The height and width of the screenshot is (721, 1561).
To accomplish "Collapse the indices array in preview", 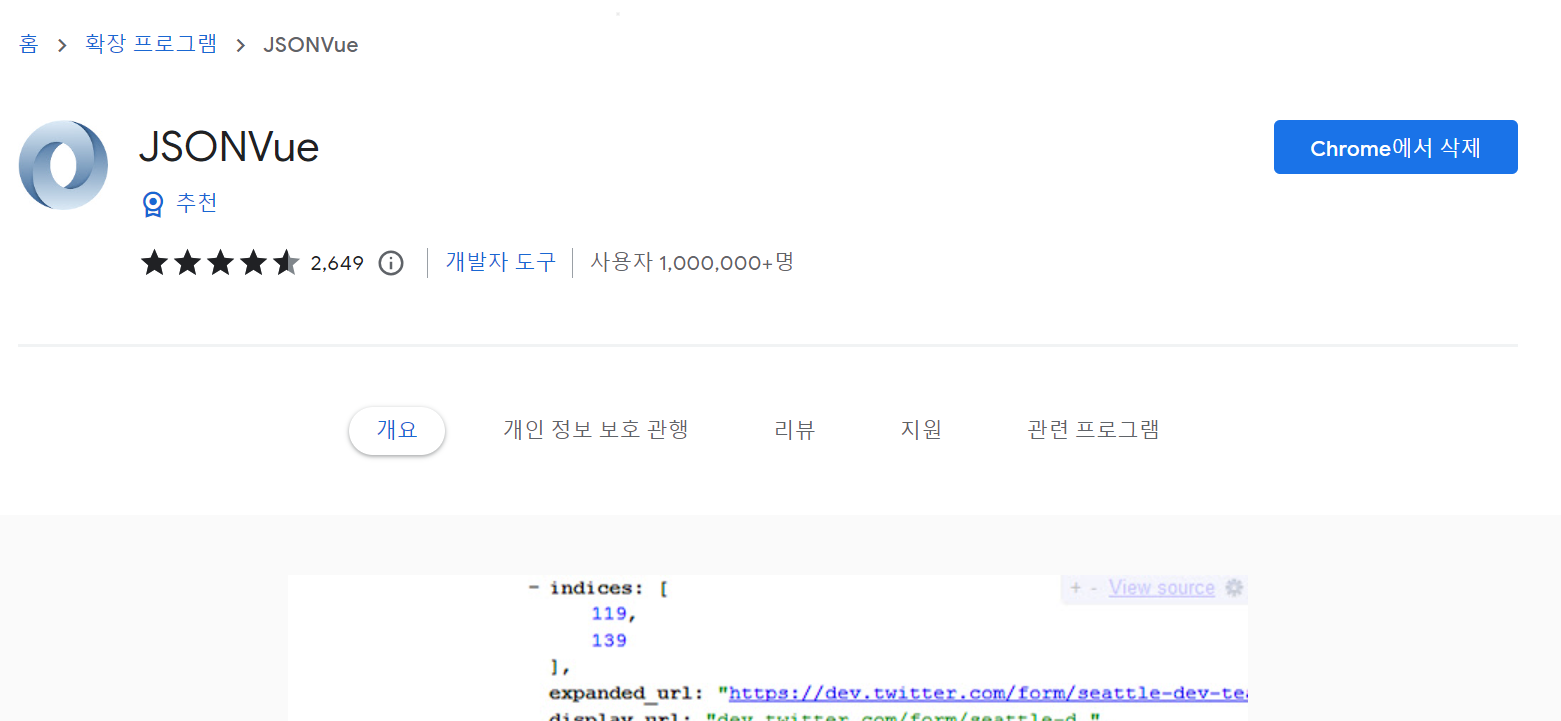I will coord(534,588).
